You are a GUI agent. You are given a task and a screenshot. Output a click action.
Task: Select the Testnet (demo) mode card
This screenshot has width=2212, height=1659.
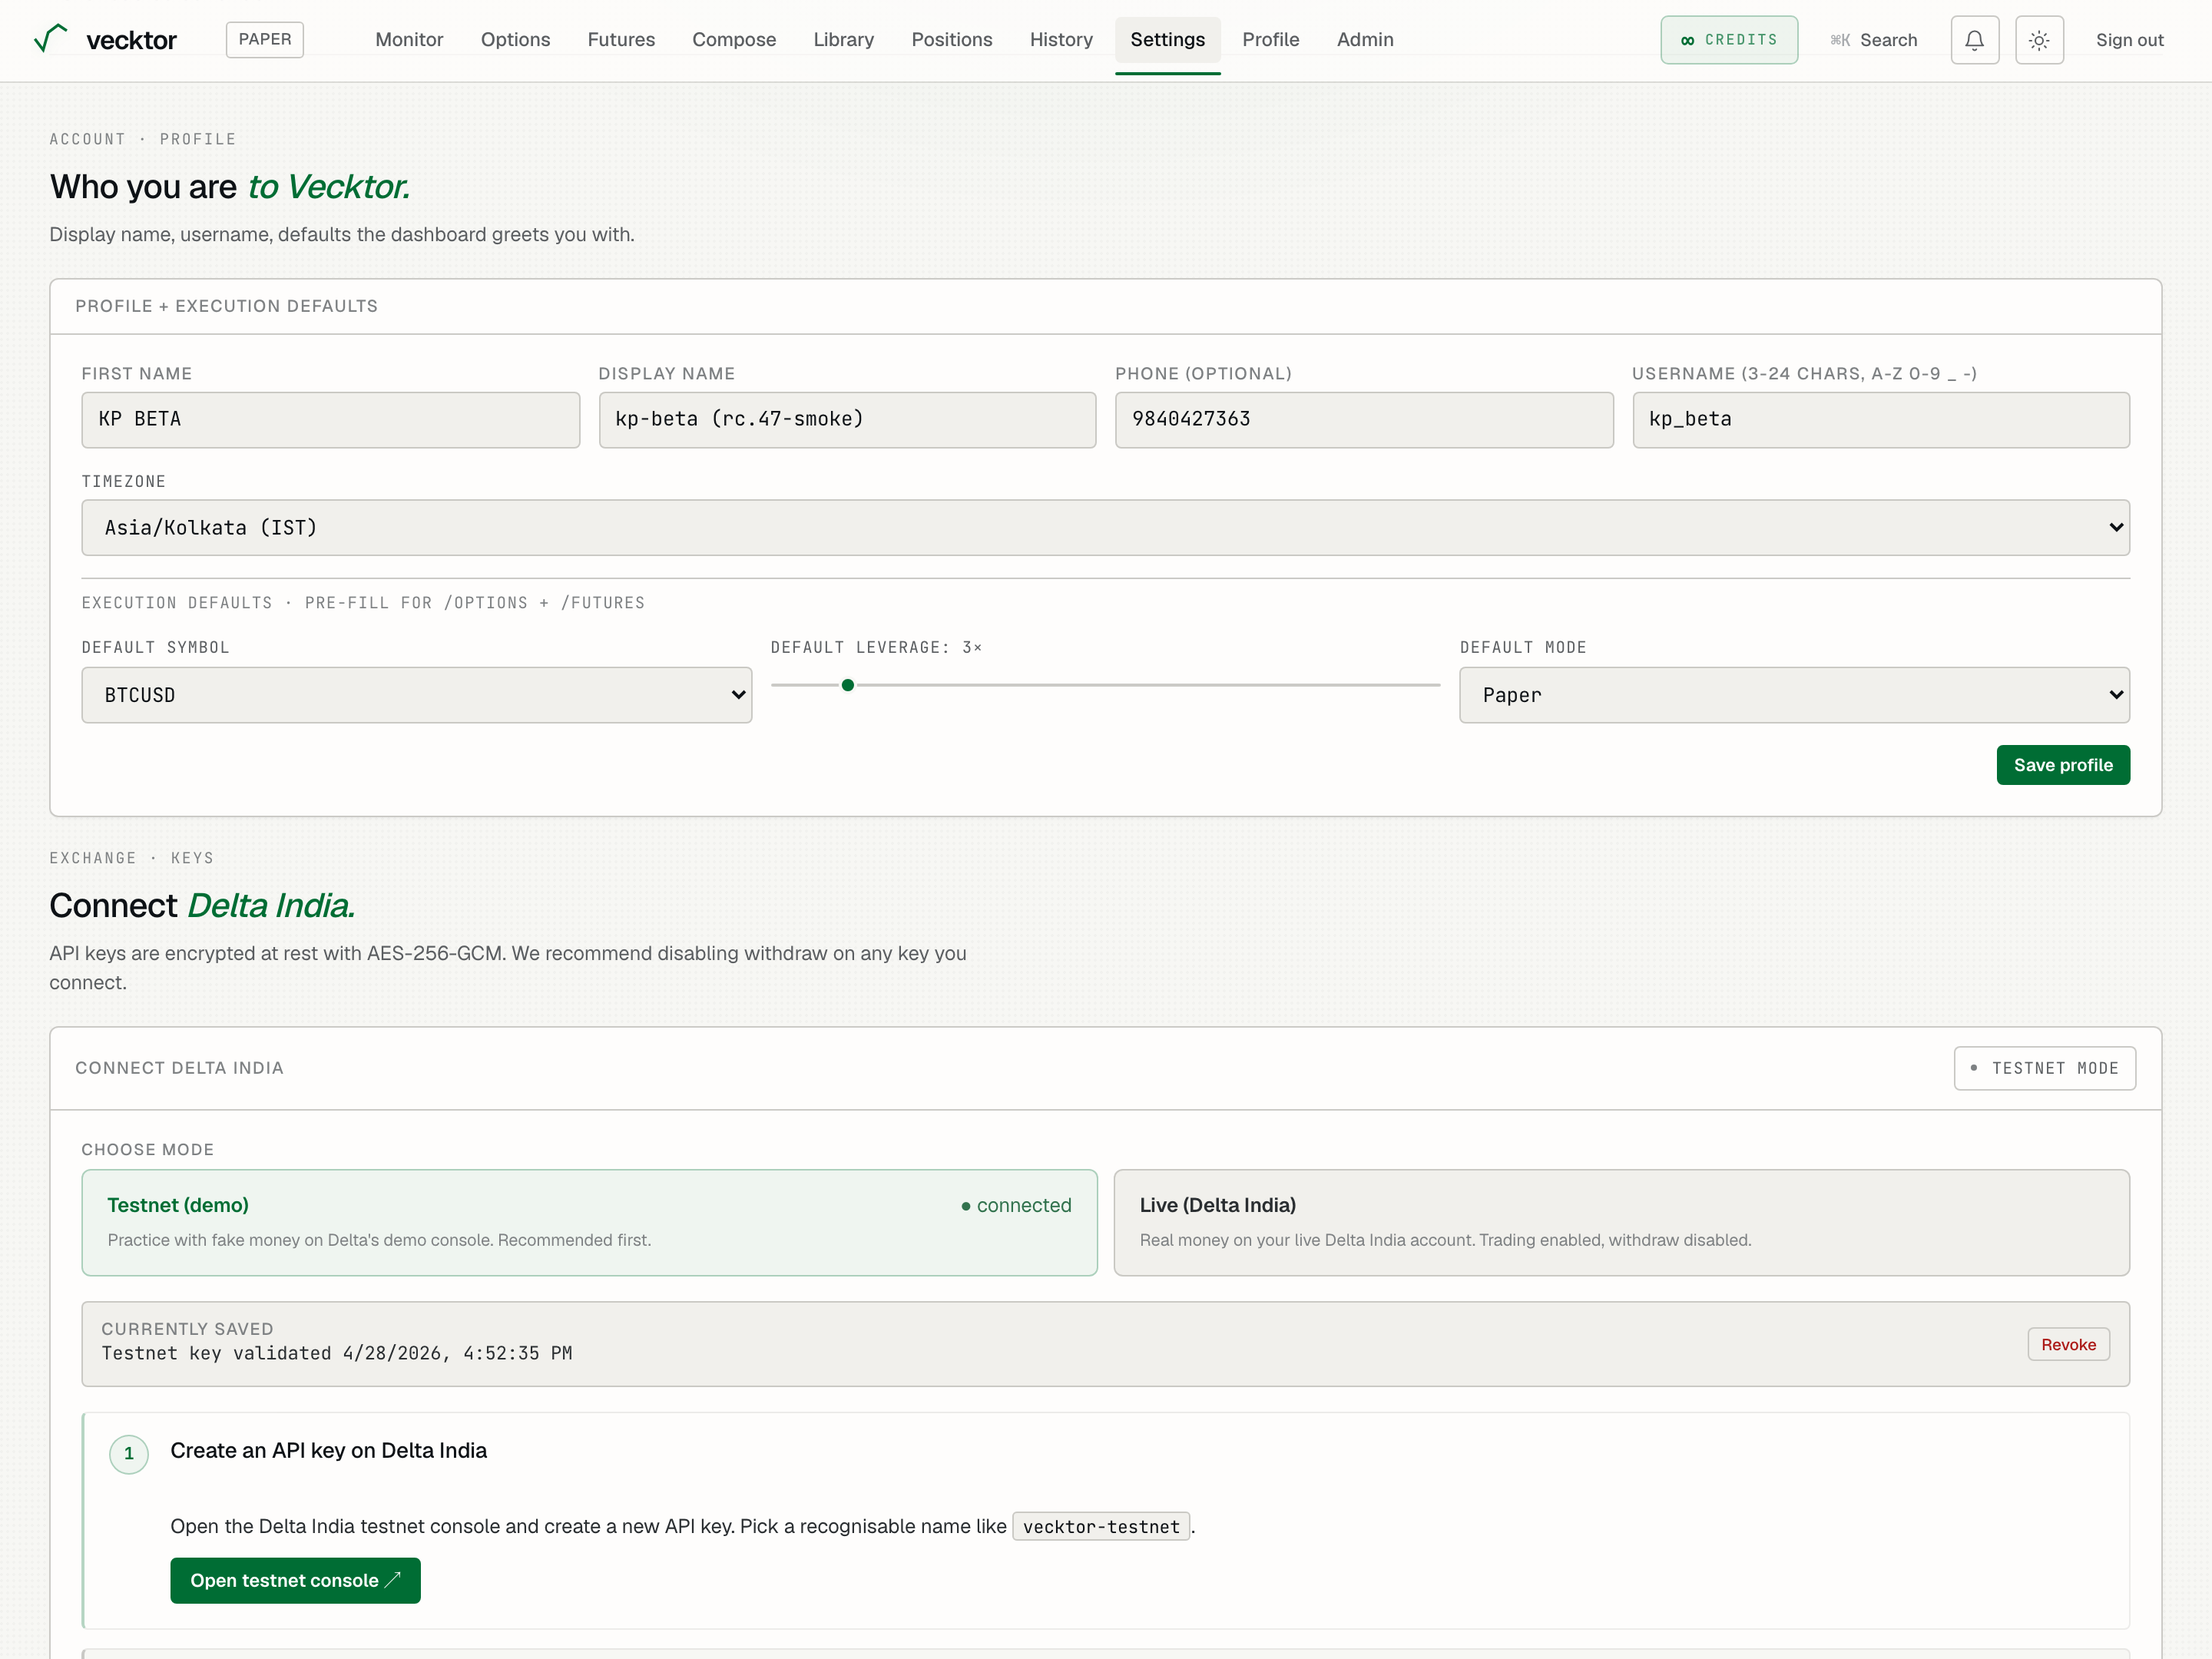(589, 1222)
